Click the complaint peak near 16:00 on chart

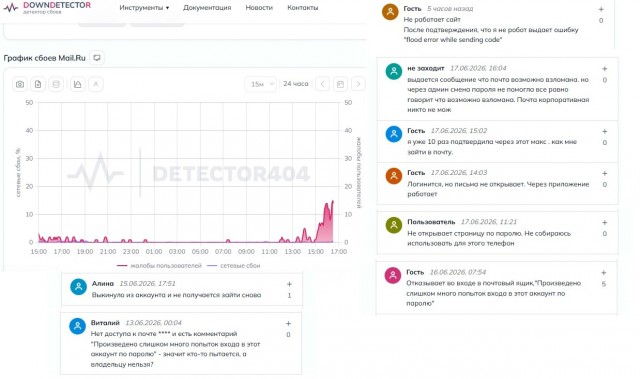click(x=327, y=204)
